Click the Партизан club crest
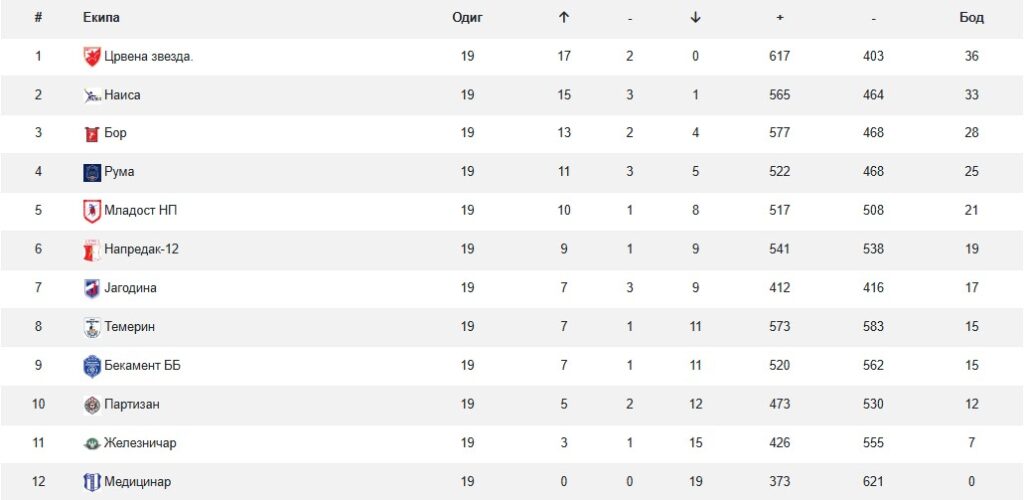 coord(92,405)
